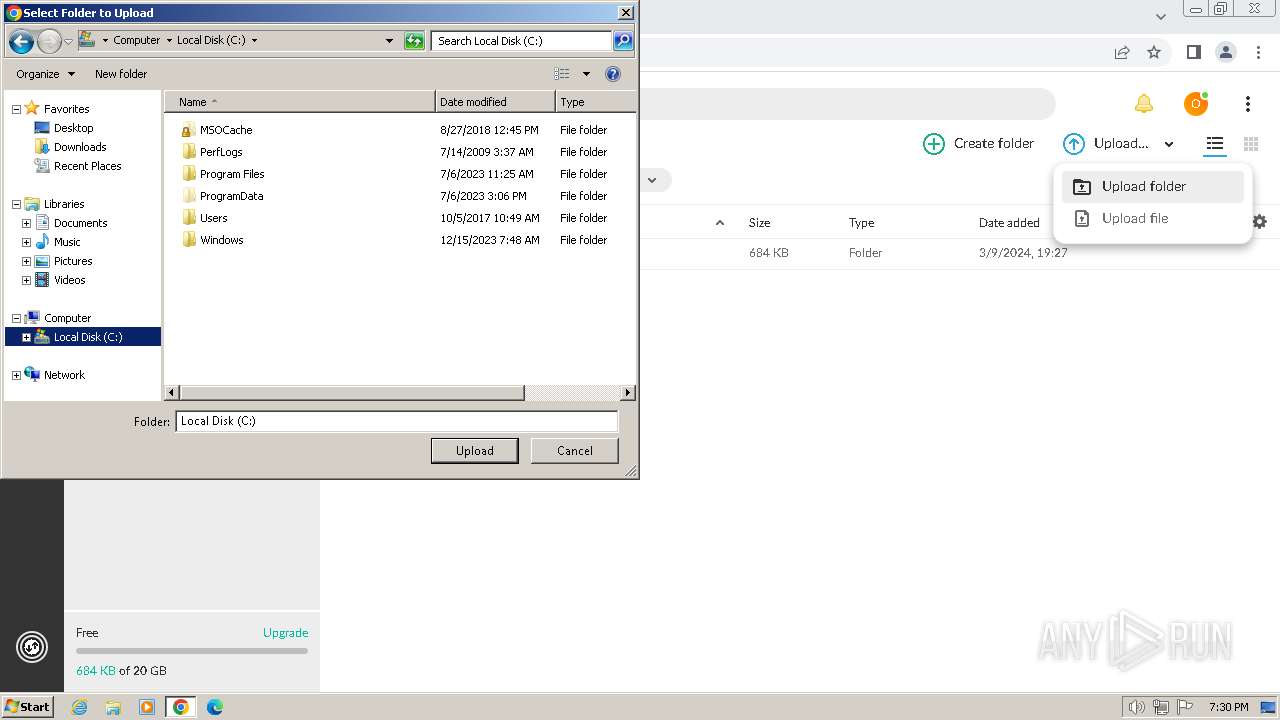The width and height of the screenshot is (1280, 720).
Task: Open the views options dropdown arrow
Action: pyautogui.click(x=586, y=74)
